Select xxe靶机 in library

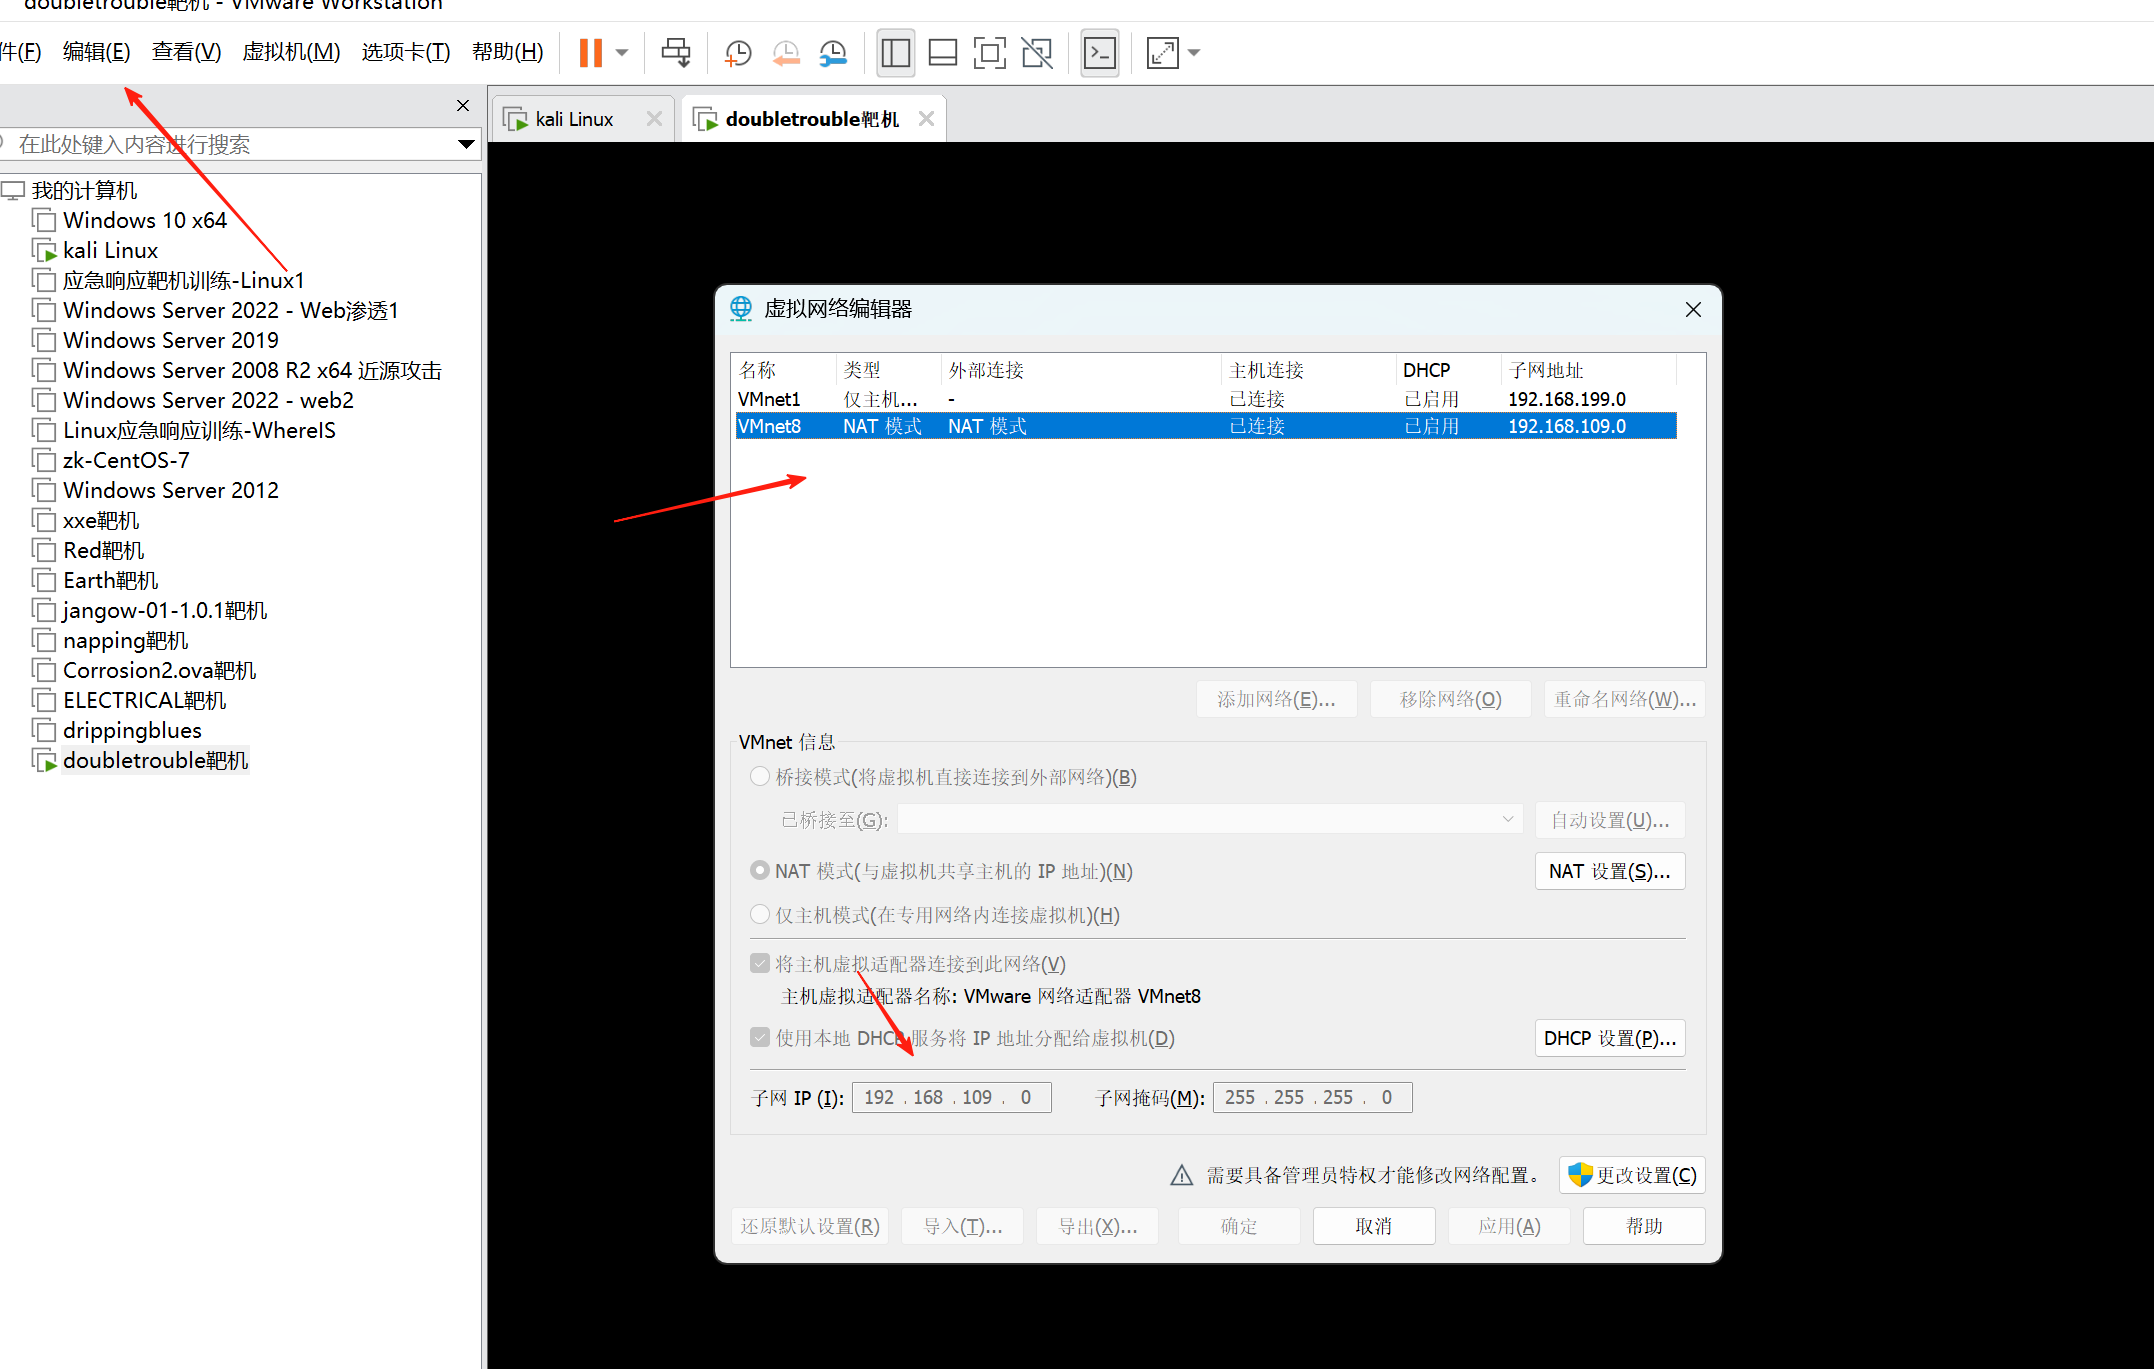pyautogui.click(x=101, y=520)
